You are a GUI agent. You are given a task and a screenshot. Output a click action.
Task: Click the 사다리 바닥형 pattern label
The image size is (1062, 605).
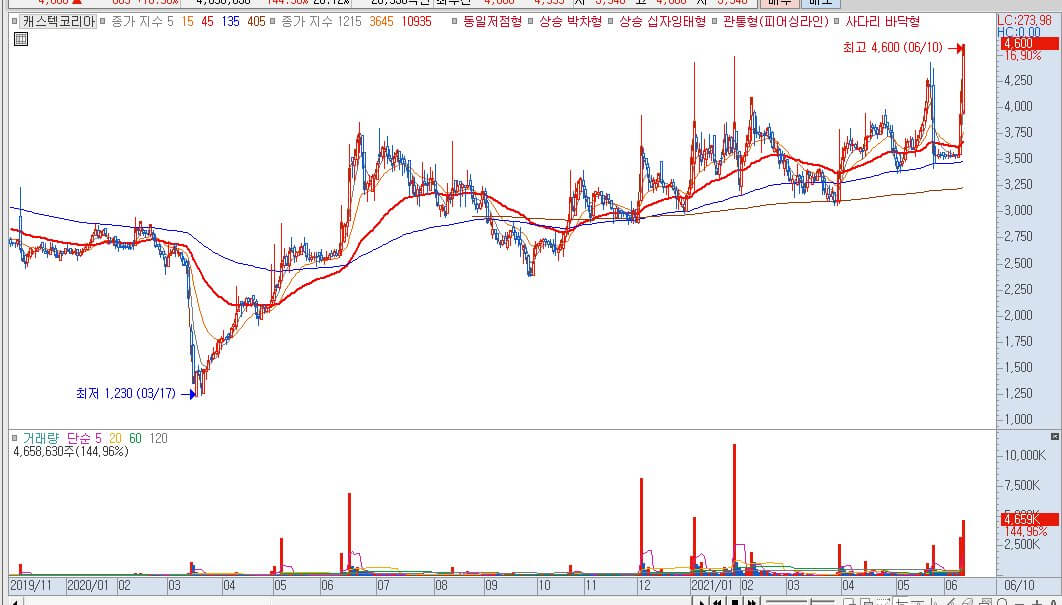tap(883, 22)
